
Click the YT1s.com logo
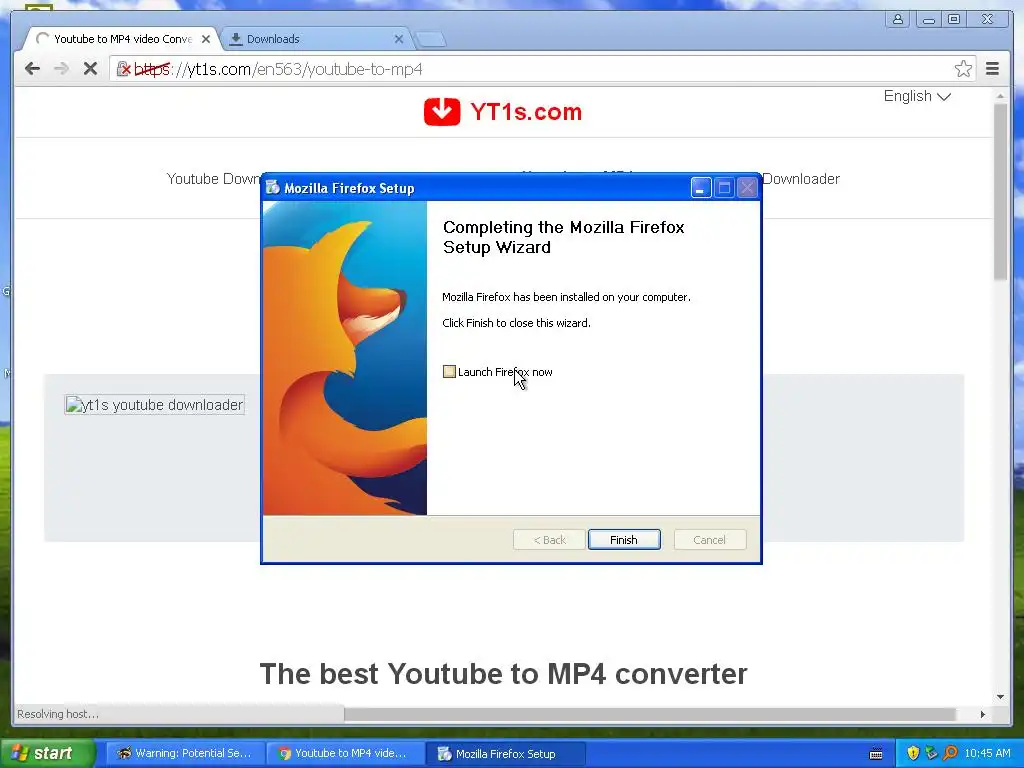[x=503, y=112]
